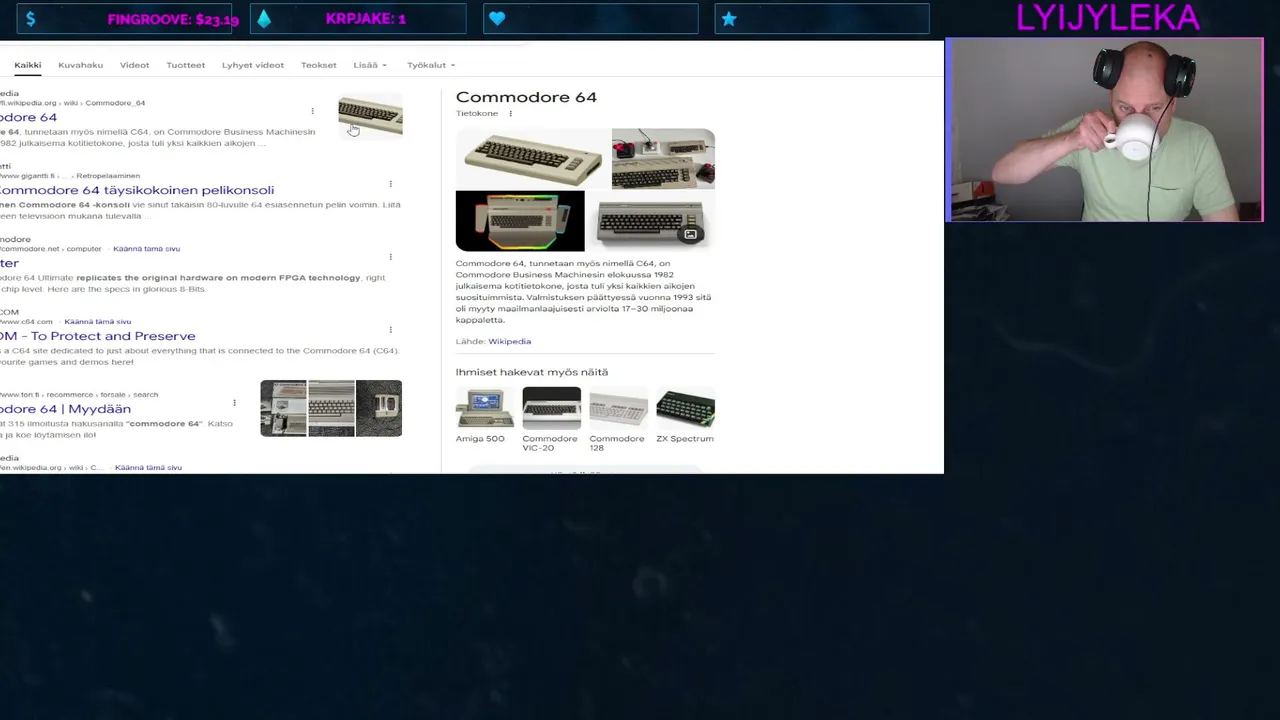Click 'Käännä tämä sivu' for commodore.net result
This screenshot has height=720, width=1280.
(x=146, y=249)
